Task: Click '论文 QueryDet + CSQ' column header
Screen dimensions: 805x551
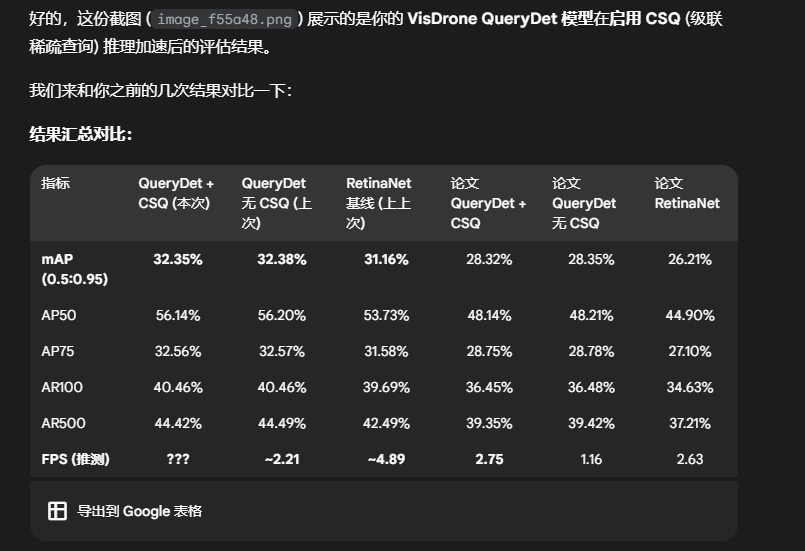Action: click(488, 203)
